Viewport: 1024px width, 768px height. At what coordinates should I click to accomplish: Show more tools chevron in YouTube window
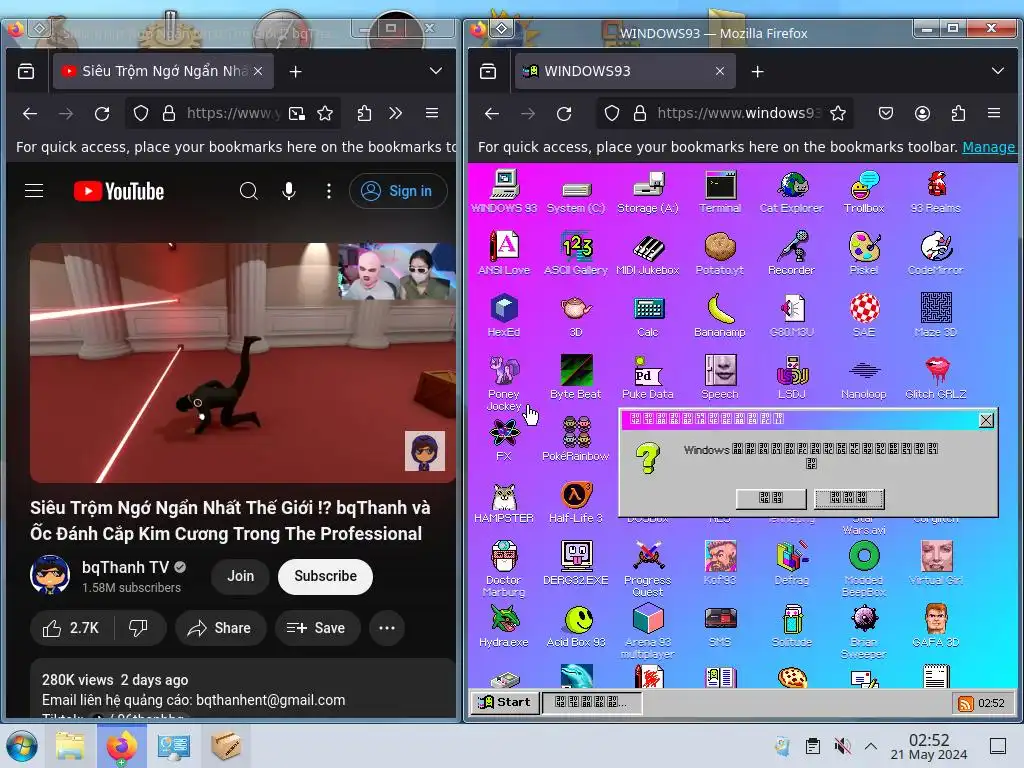pyautogui.click(x=396, y=114)
